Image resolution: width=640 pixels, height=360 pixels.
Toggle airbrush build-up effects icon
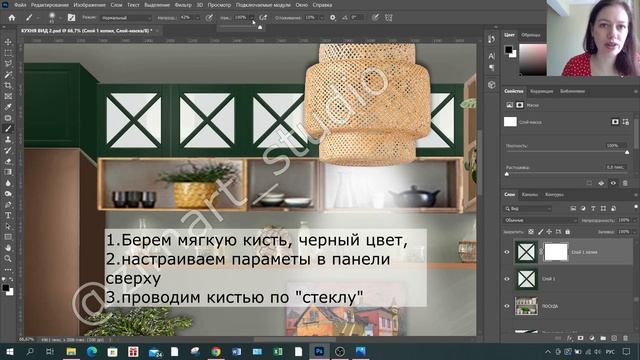coord(263,18)
